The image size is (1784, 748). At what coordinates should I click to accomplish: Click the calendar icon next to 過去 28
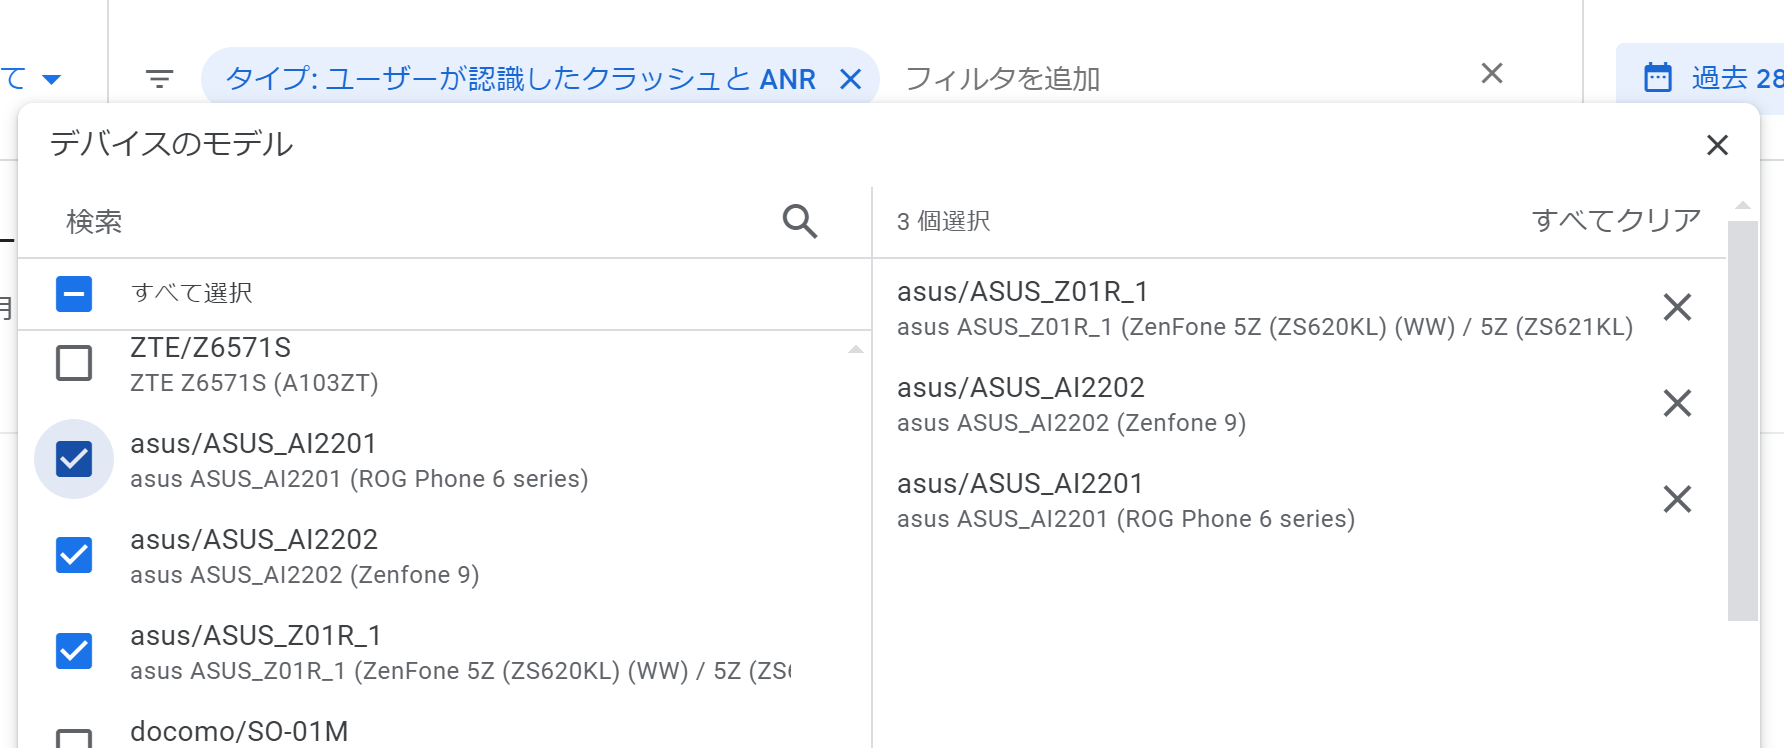point(1658,77)
